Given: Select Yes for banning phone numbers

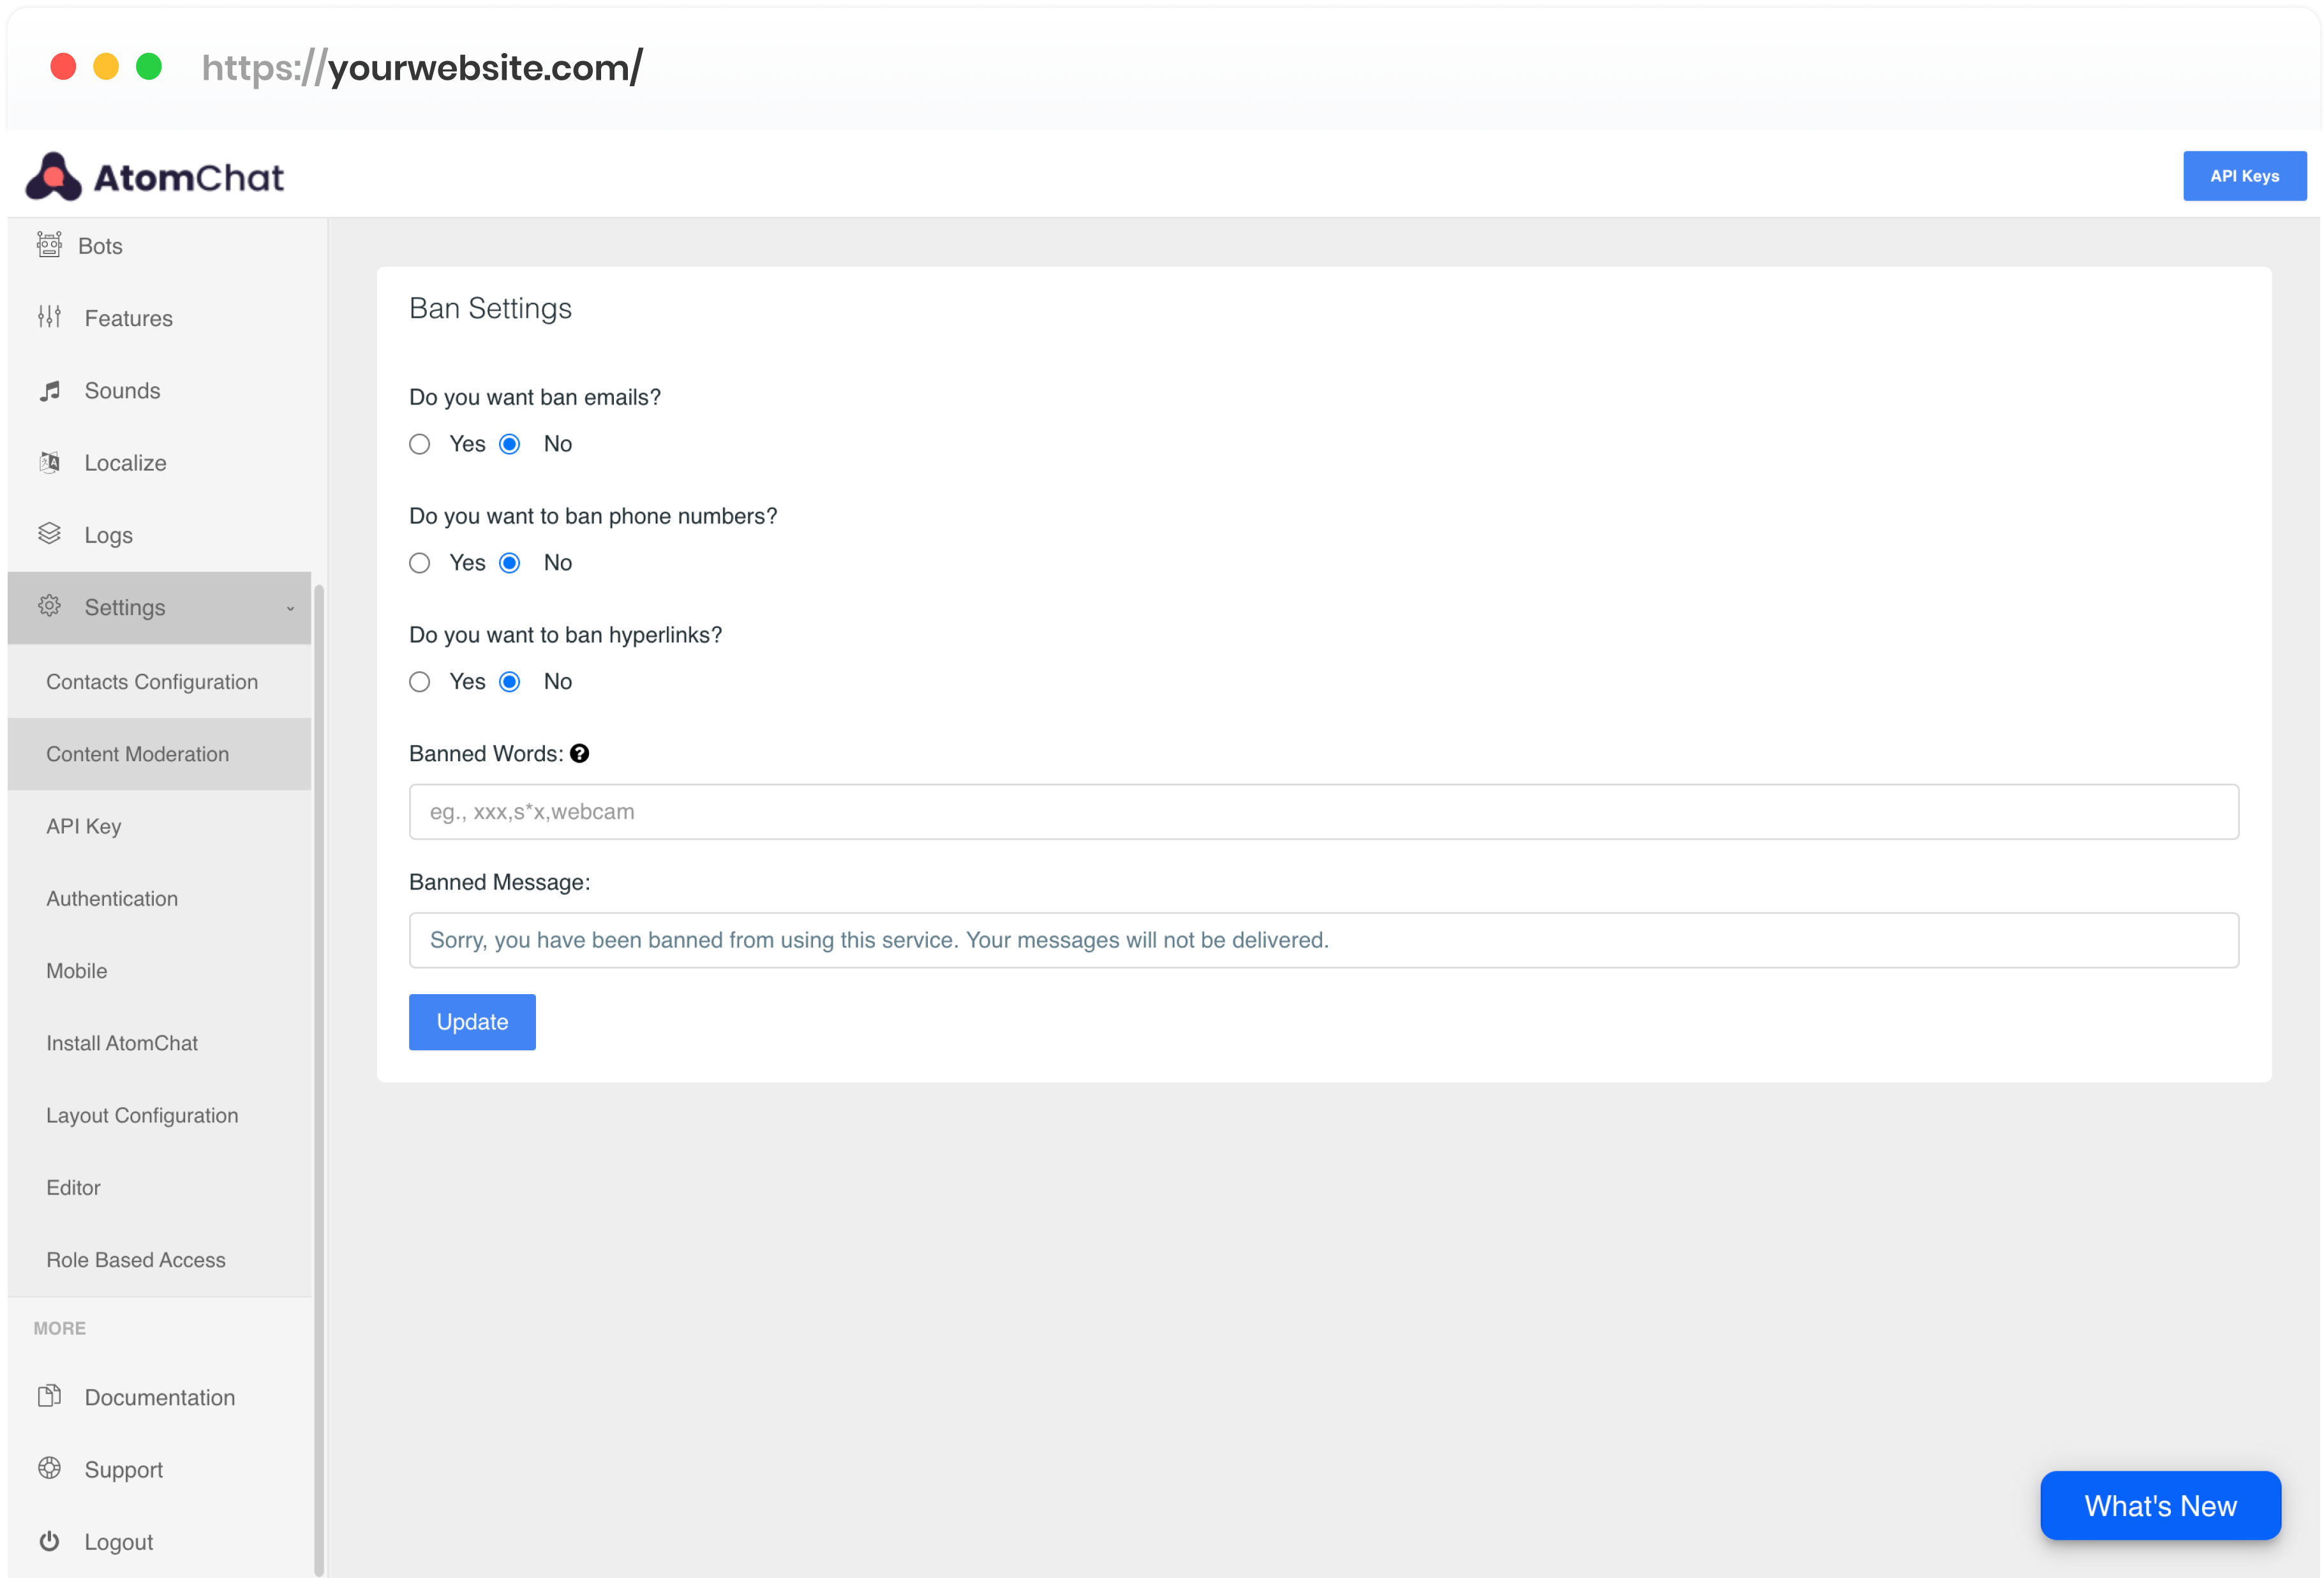Looking at the screenshot, I should (x=420, y=563).
